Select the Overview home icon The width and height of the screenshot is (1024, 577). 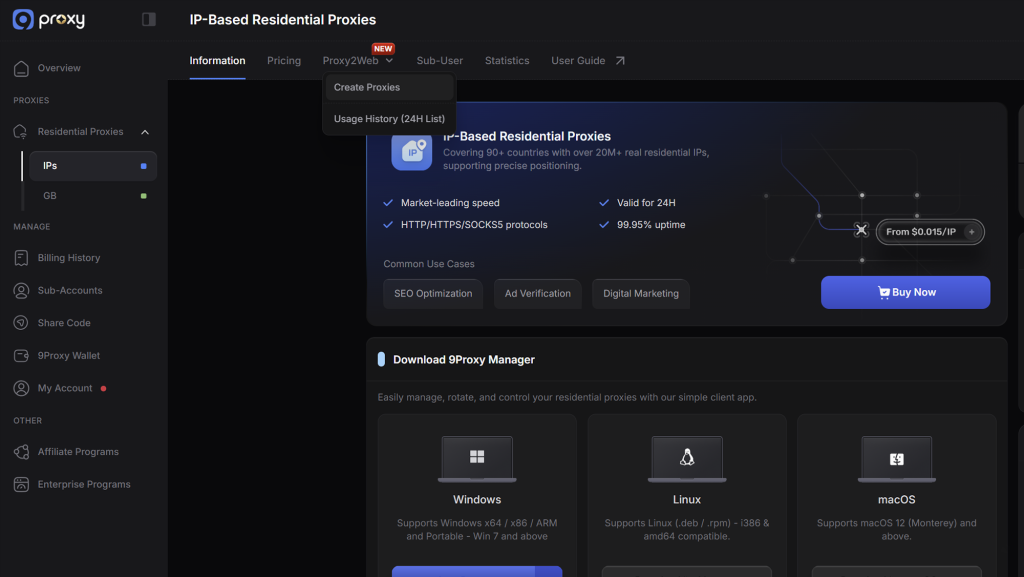coord(22,68)
